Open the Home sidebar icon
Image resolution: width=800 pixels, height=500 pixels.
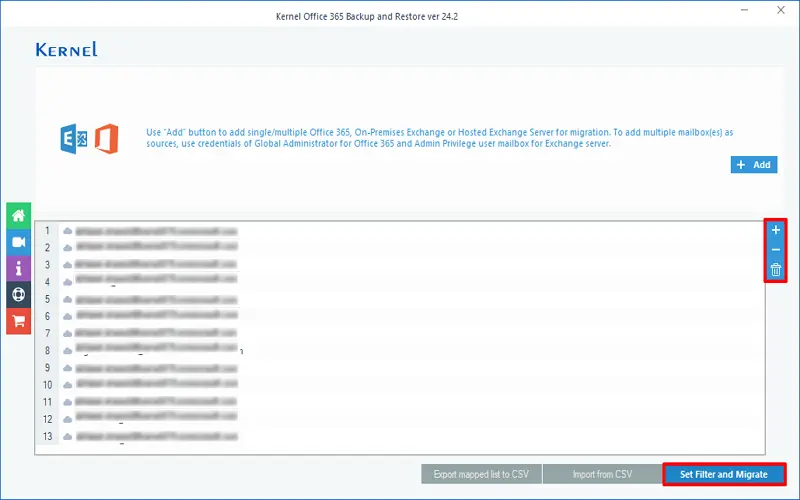point(18,215)
